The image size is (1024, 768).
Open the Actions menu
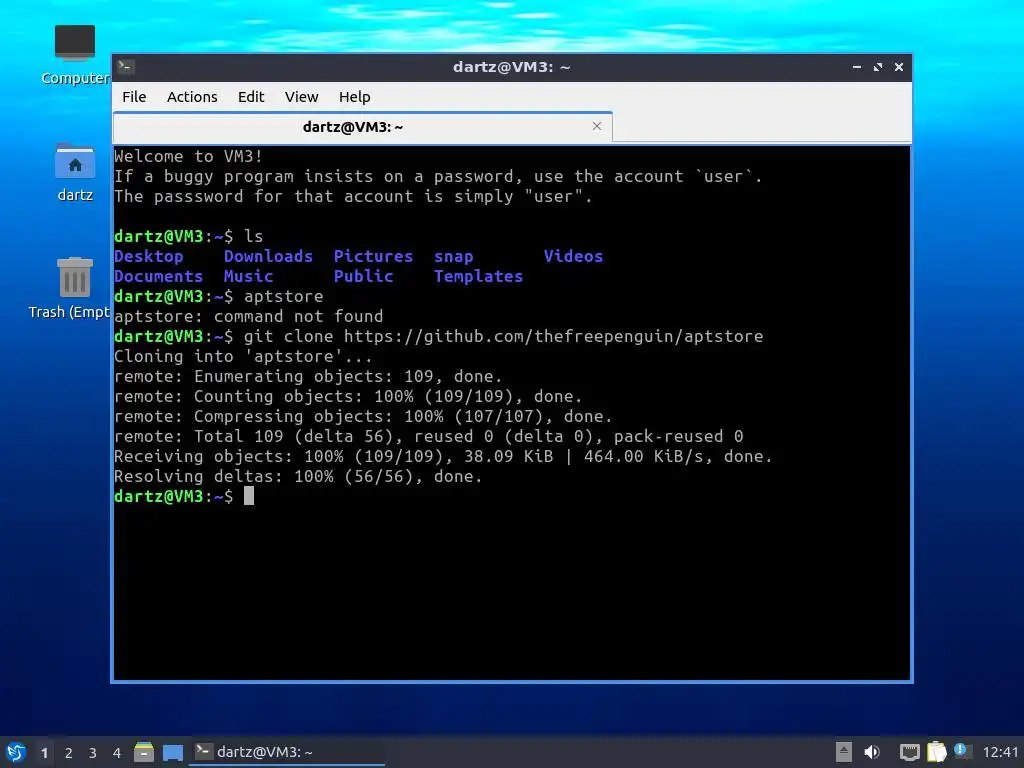click(x=192, y=97)
